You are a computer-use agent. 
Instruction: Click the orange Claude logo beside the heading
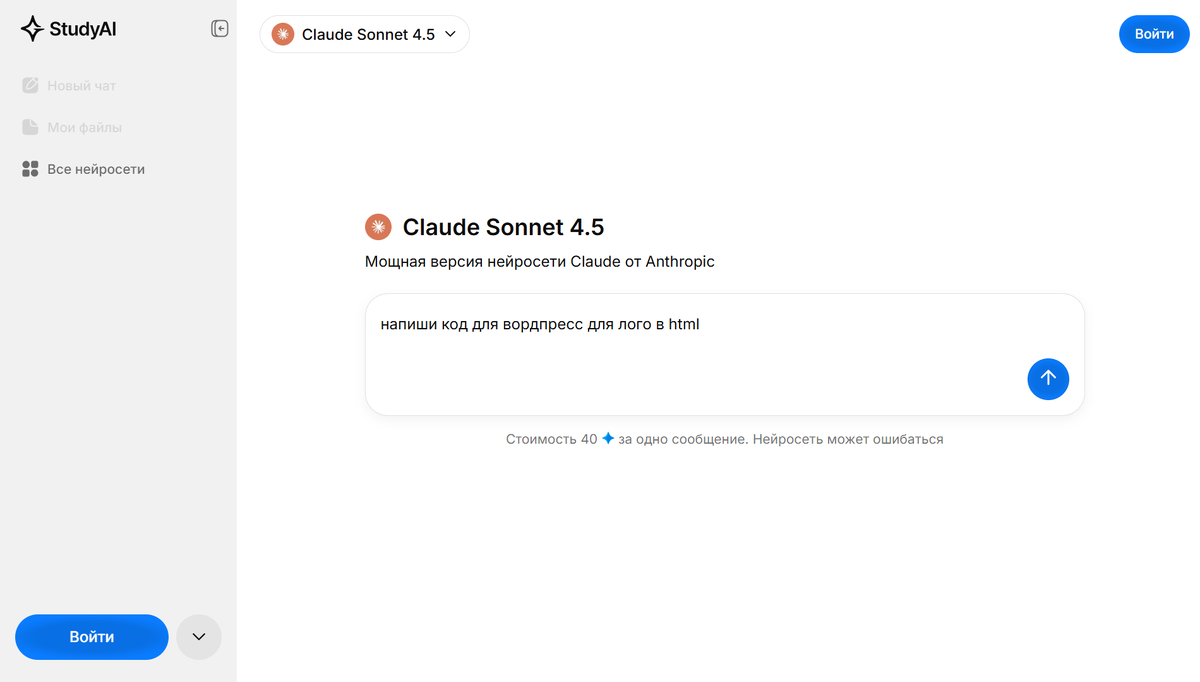(x=378, y=227)
